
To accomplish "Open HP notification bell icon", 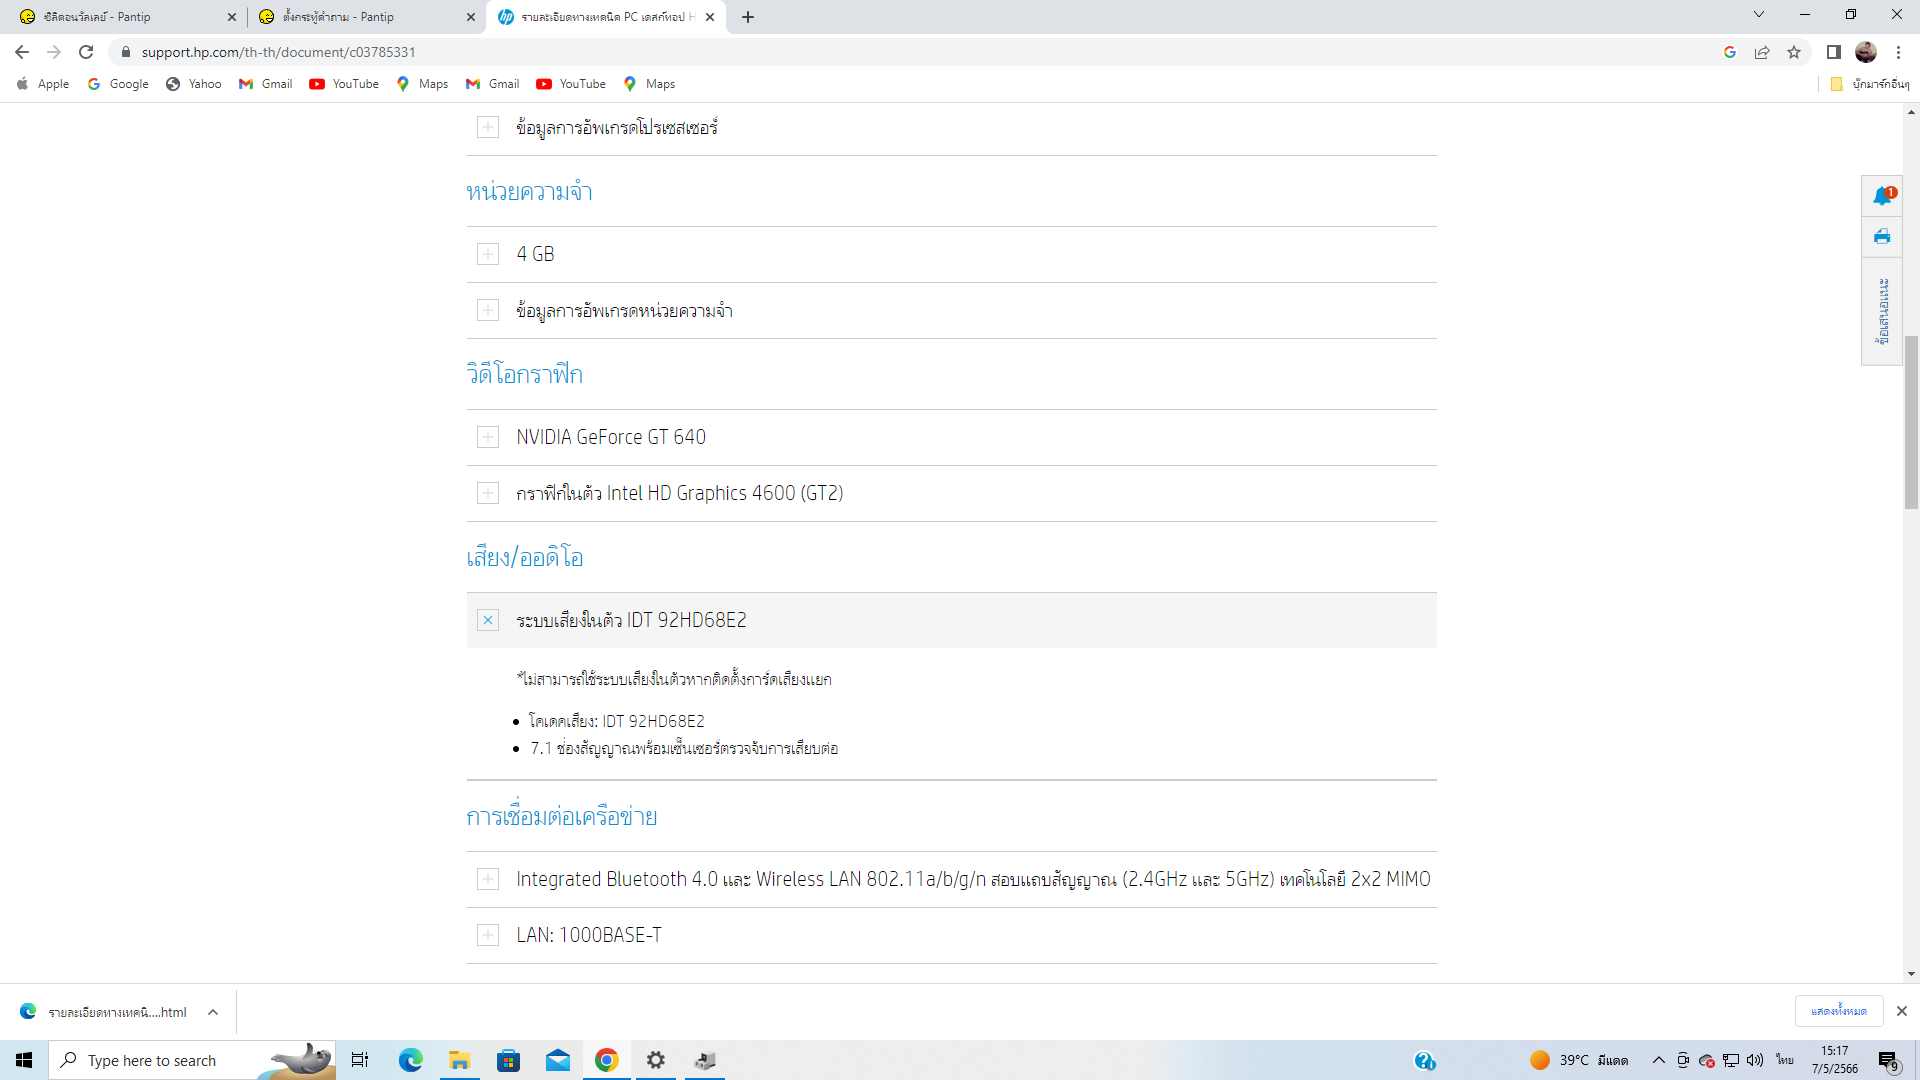I will [x=1883, y=195].
